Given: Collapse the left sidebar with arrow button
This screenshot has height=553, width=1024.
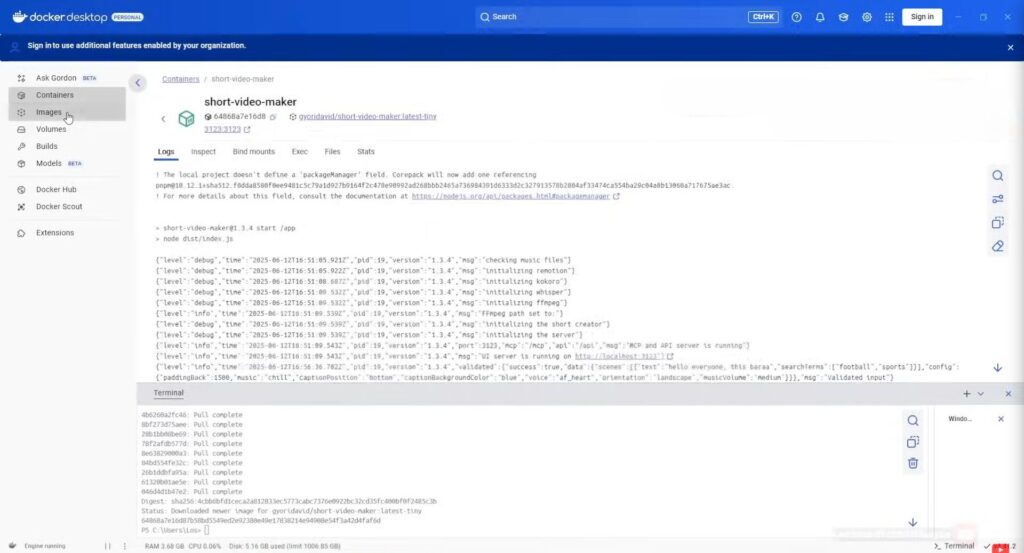Looking at the screenshot, I should (x=139, y=83).
